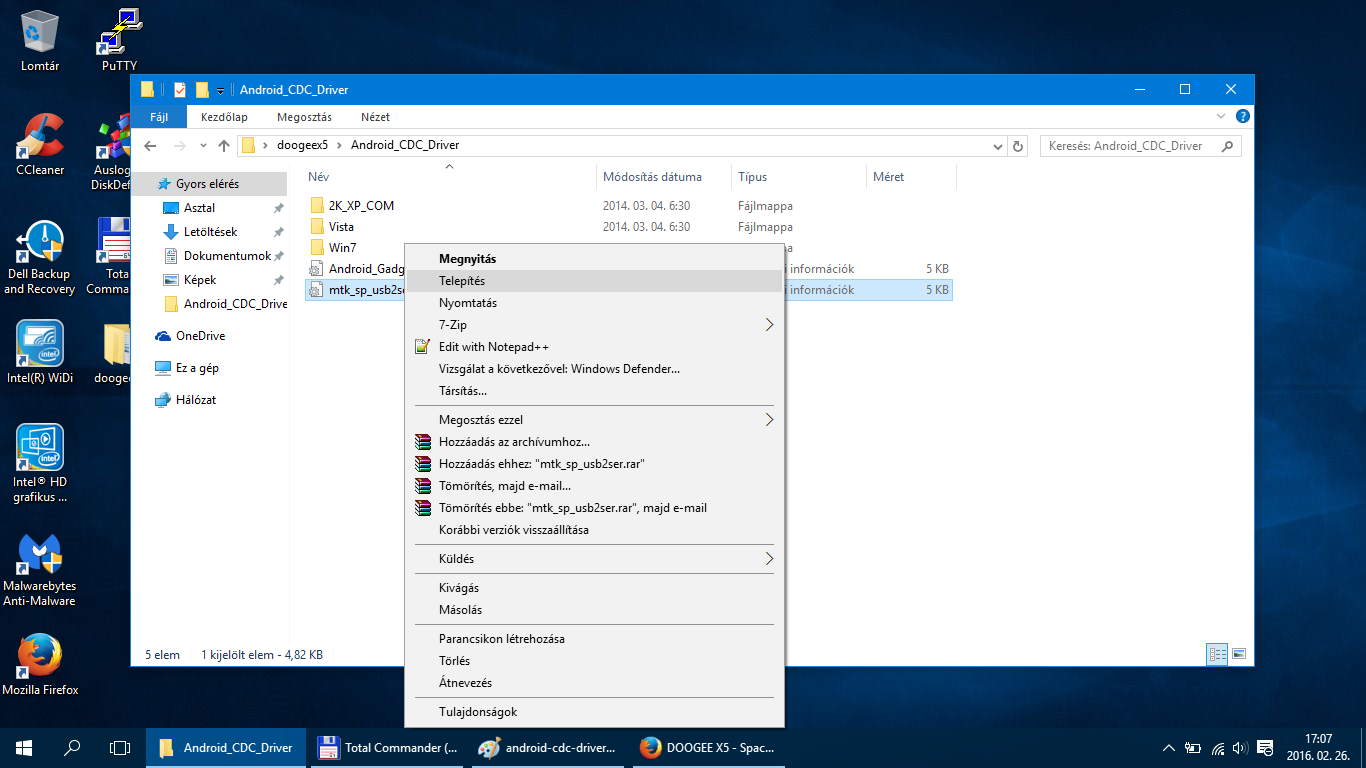Expand the 7-Zip submenu

[594, 325]
